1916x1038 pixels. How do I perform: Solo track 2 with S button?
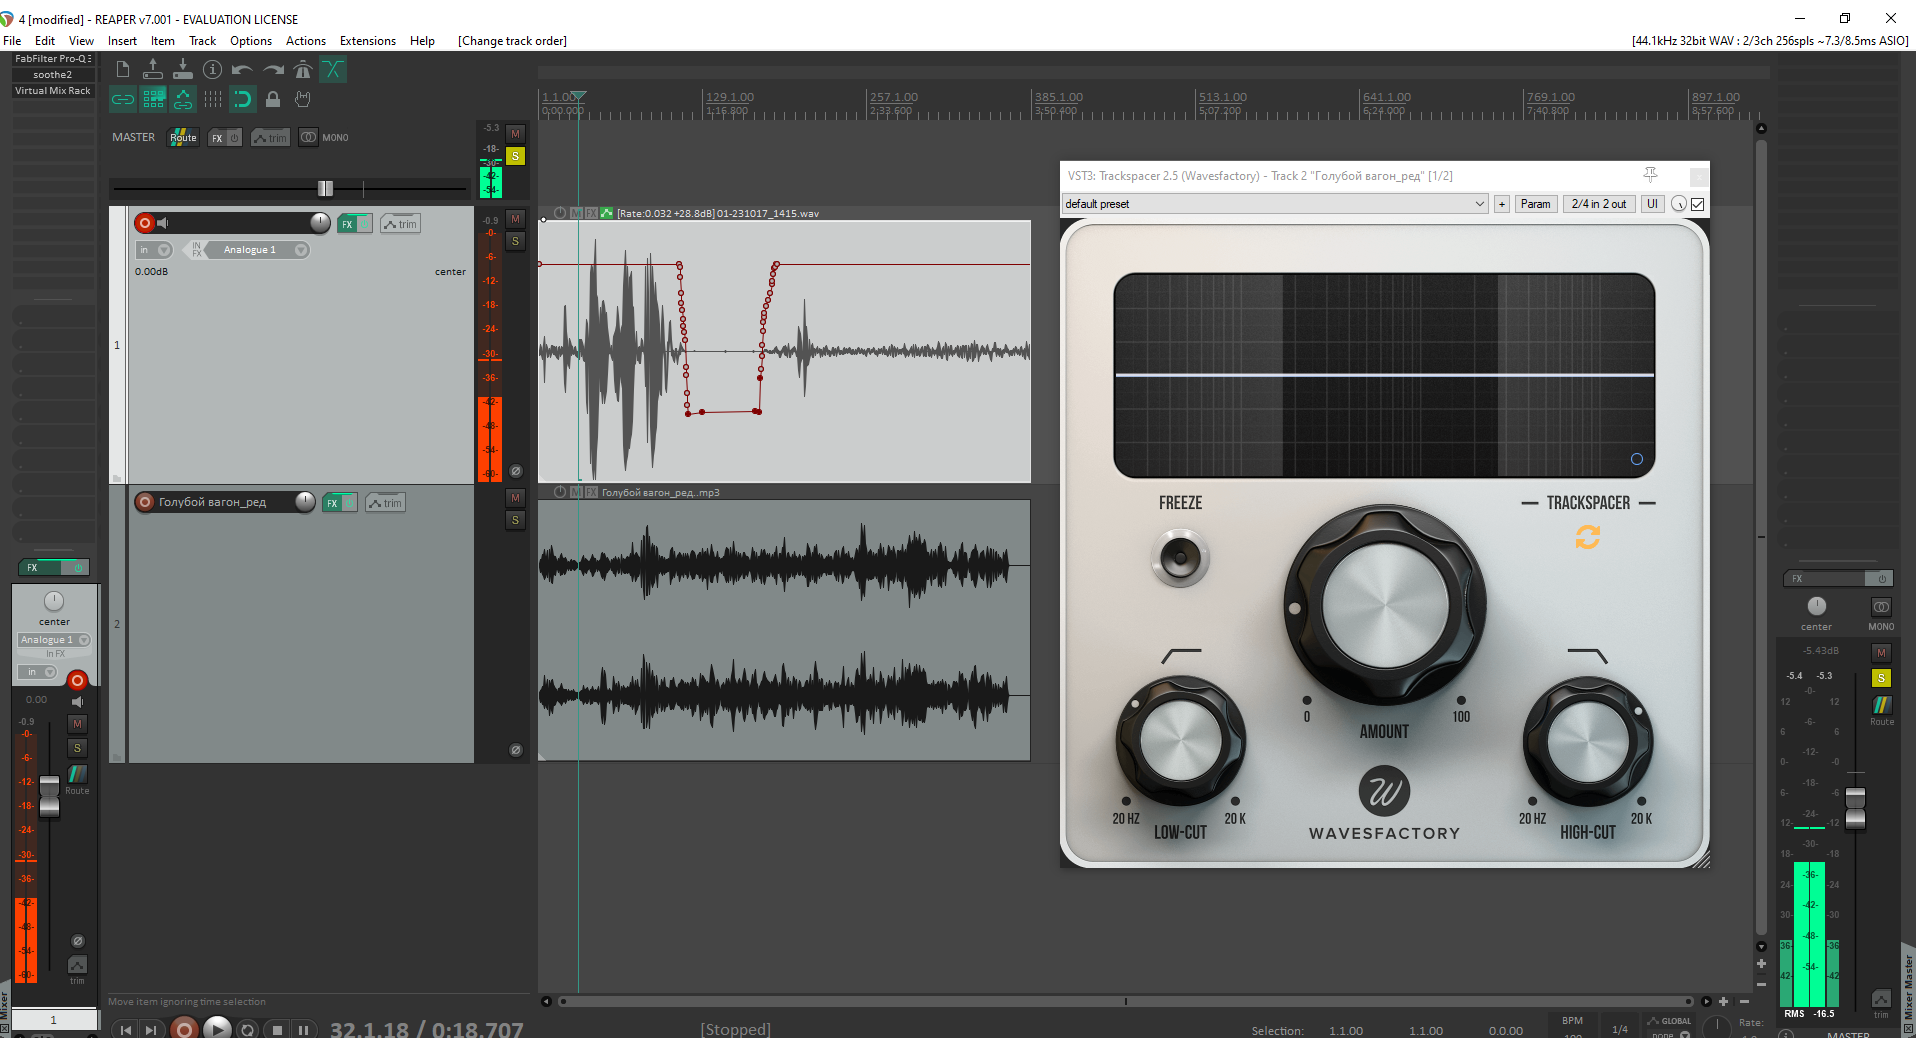[x=515, y=520]
